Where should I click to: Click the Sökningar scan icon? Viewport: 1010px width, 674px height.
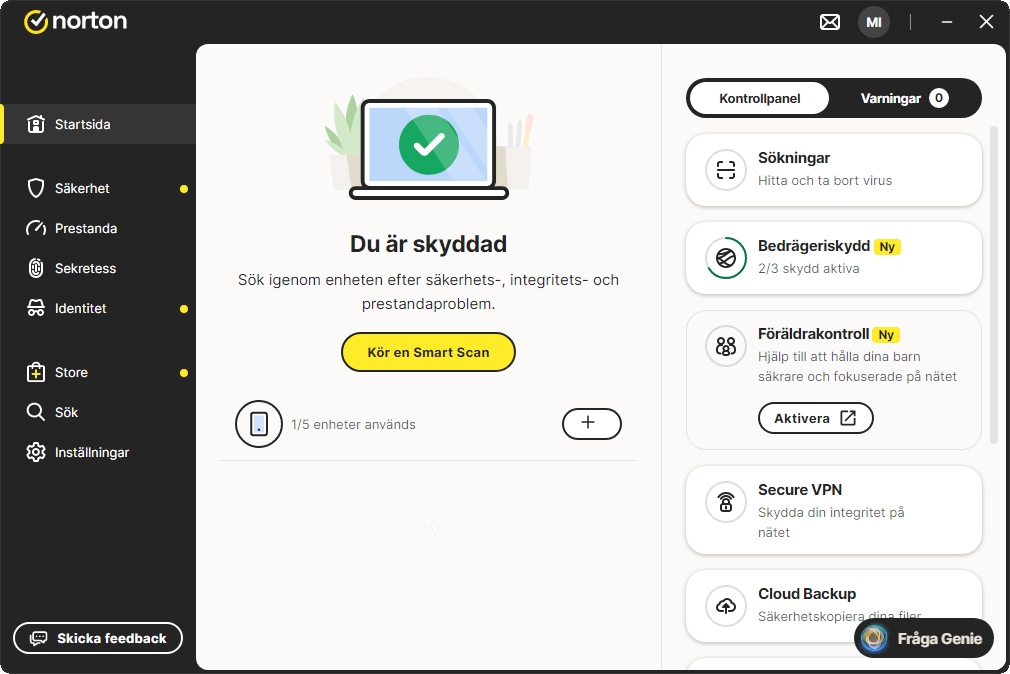[x=726, y=169]
